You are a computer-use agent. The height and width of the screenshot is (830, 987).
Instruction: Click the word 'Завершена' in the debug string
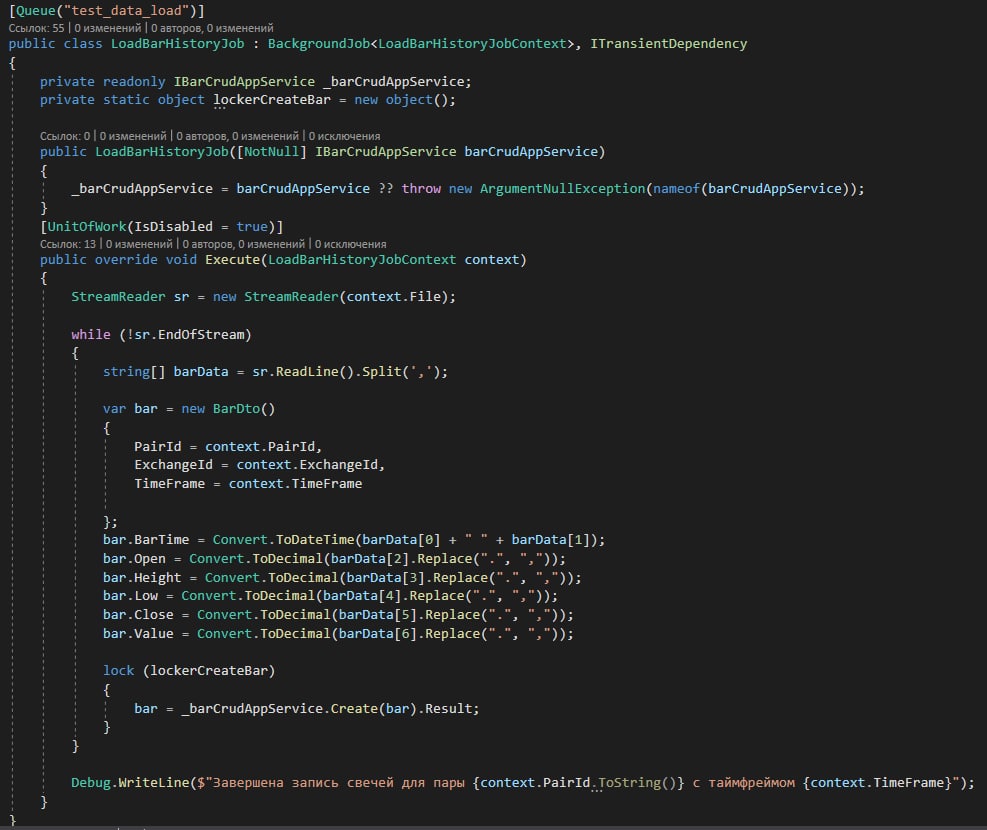tap(248, 782)
